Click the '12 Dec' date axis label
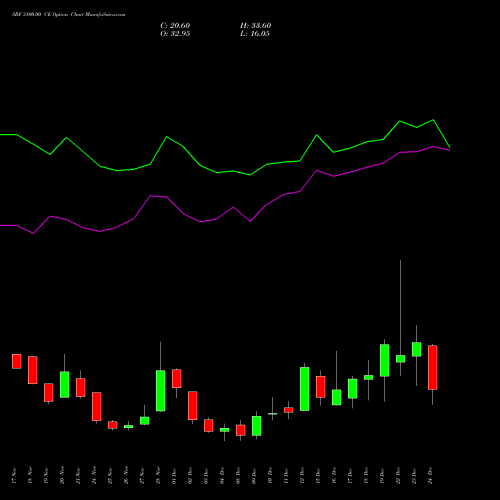Screen dimensions: 500x500 [x=302, y=476]
